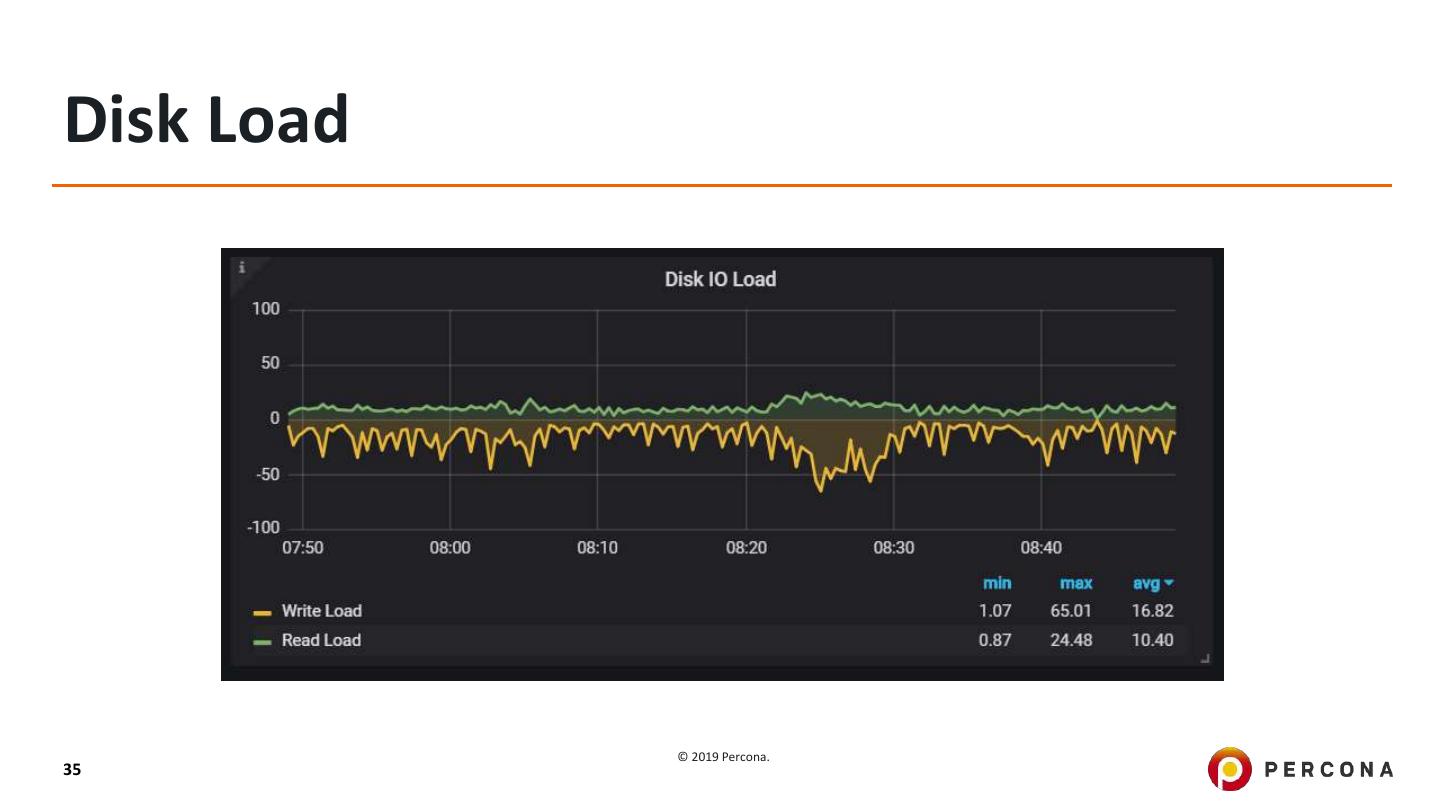Image resolution: width=1440 pixels, height=810 pixels.
Task: Select the Write Load max value 65.01
Action: point(1071,611)
